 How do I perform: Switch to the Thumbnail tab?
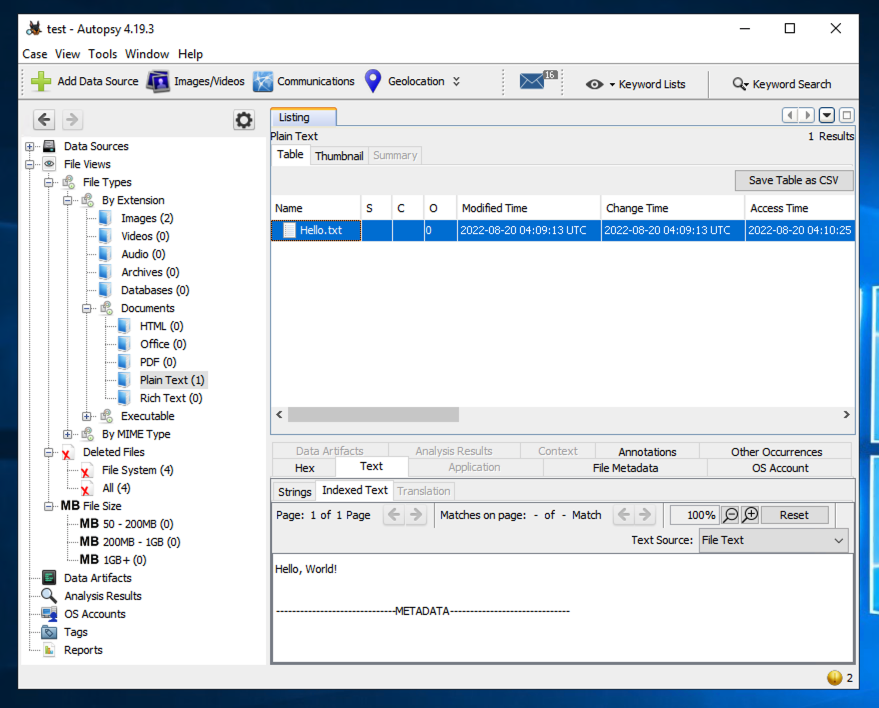(339, 156)
